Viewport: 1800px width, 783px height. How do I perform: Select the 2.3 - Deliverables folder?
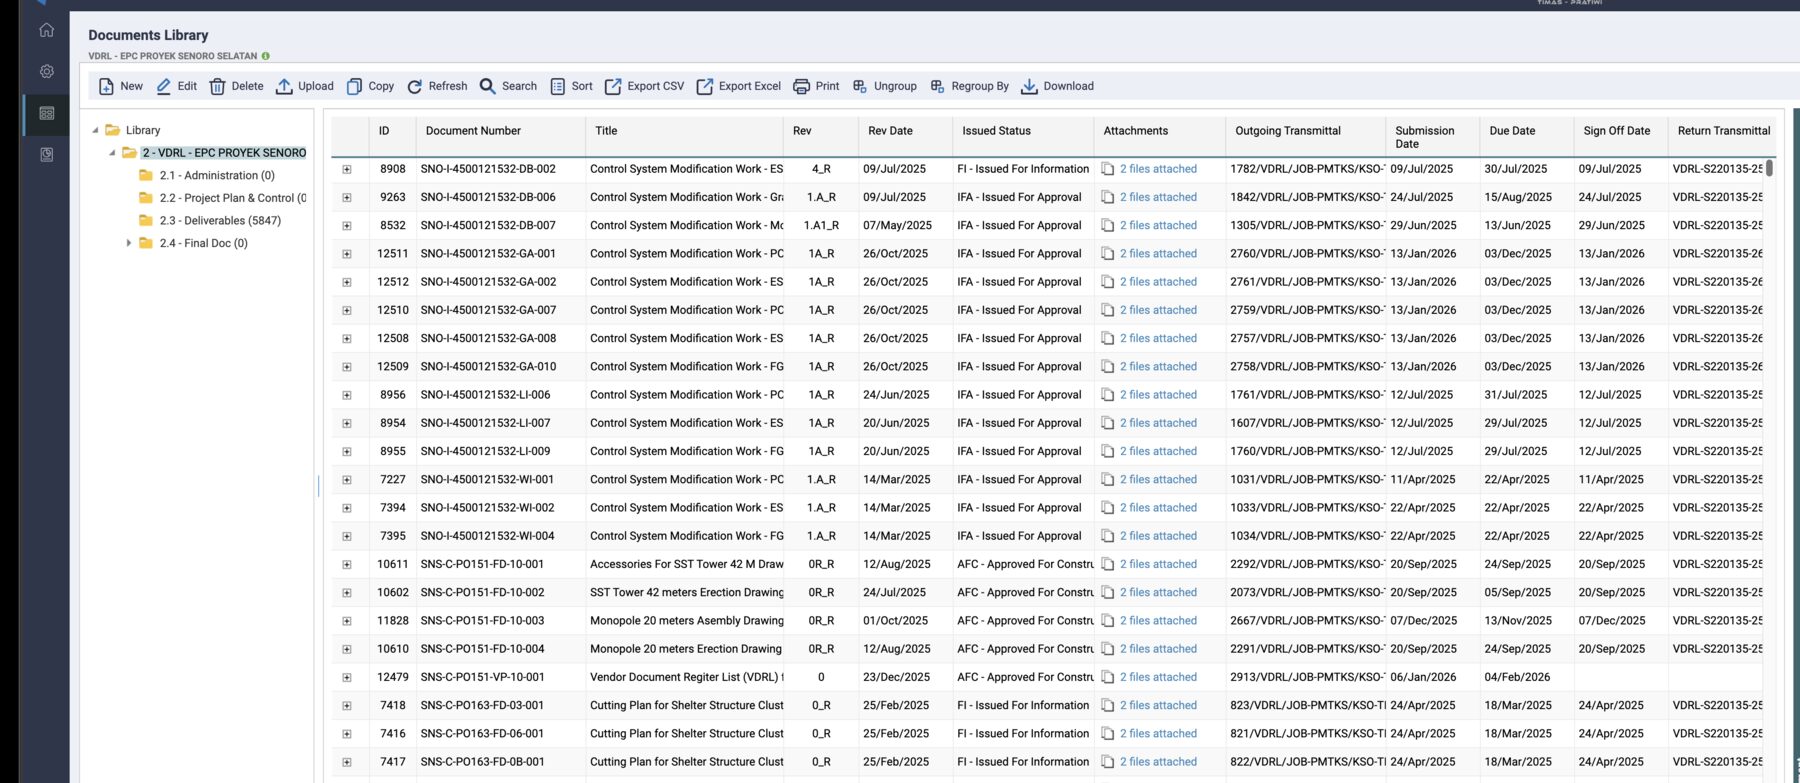(220, 220)
